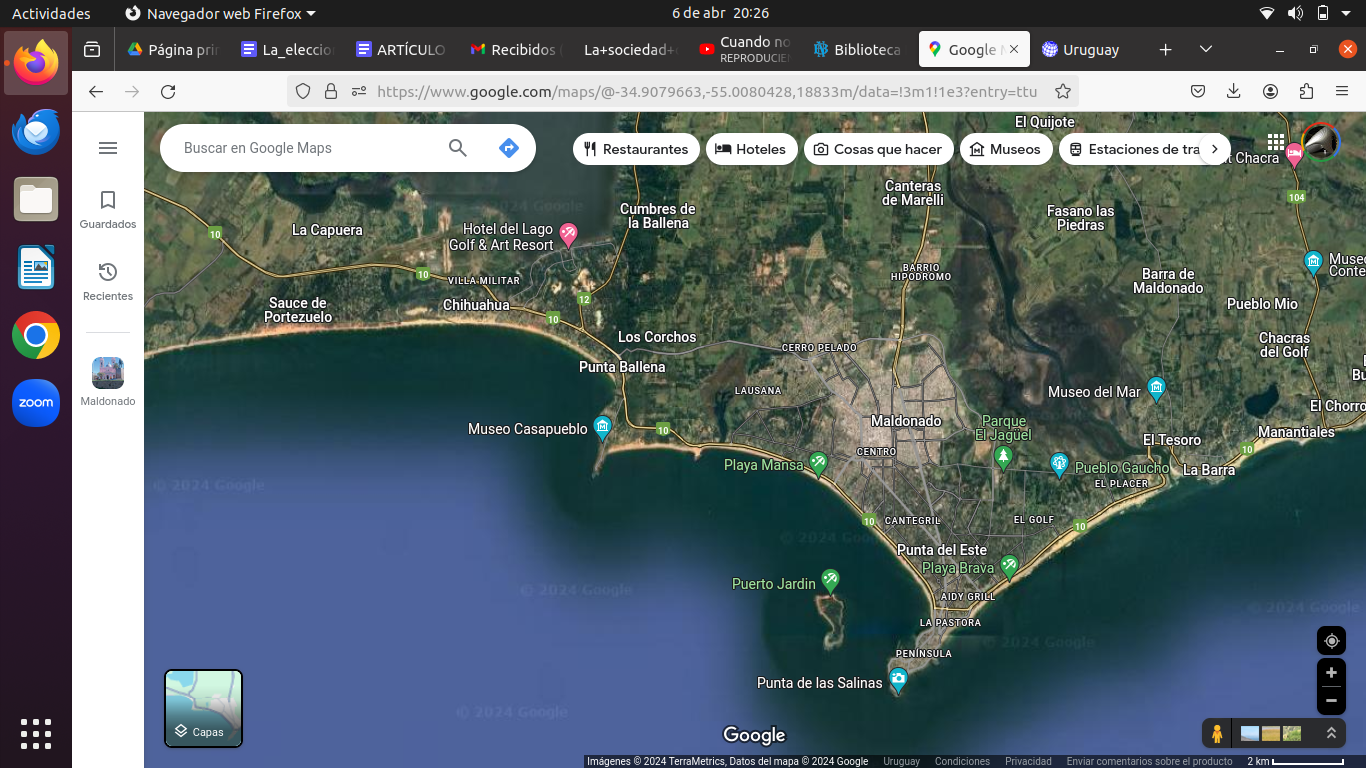Zoom out with the minus button

point(1331,701)
